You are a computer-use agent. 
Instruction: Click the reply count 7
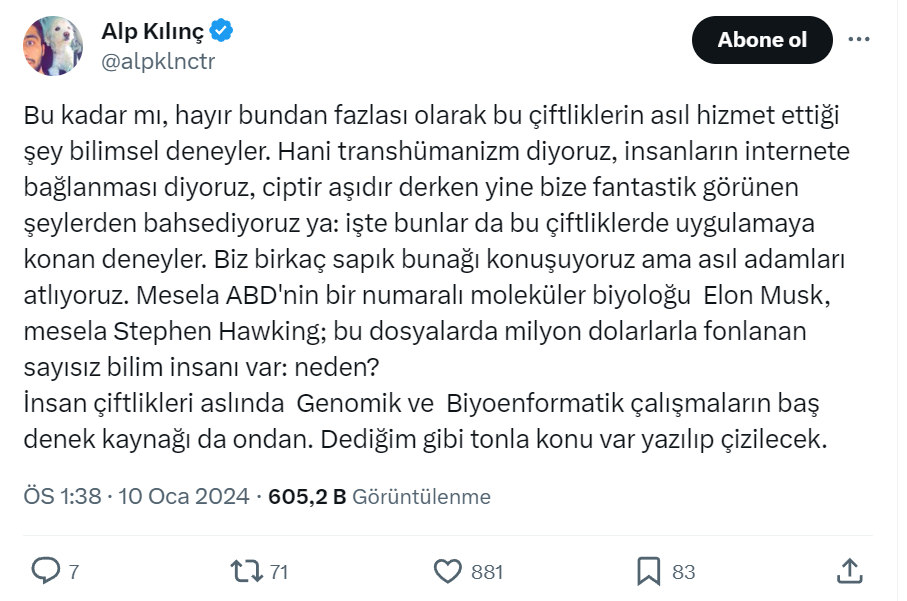coord(73,572)
